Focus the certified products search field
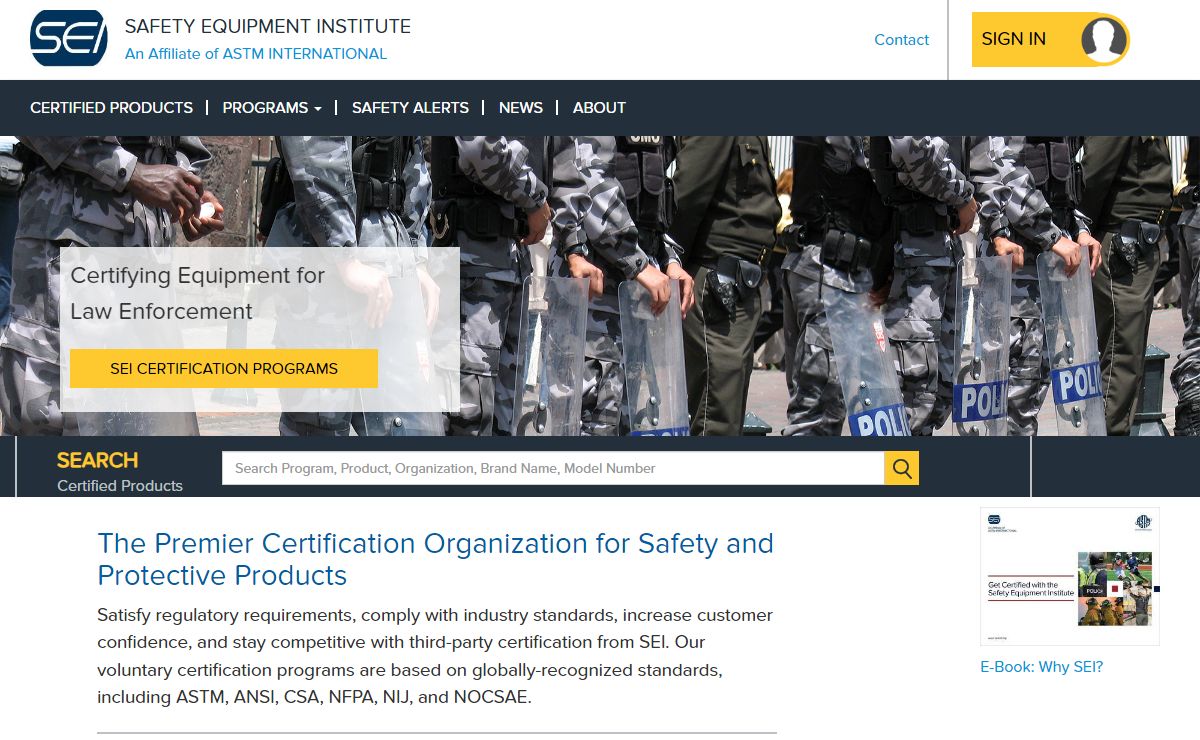 (553, 468)
